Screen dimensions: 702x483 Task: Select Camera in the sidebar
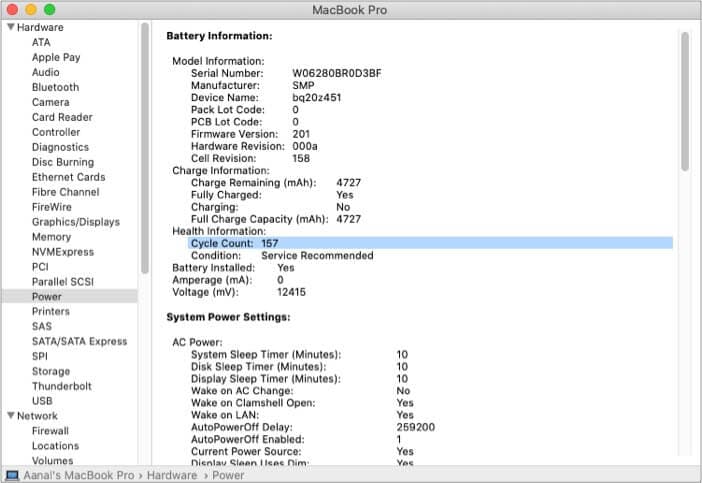(51, 102)
